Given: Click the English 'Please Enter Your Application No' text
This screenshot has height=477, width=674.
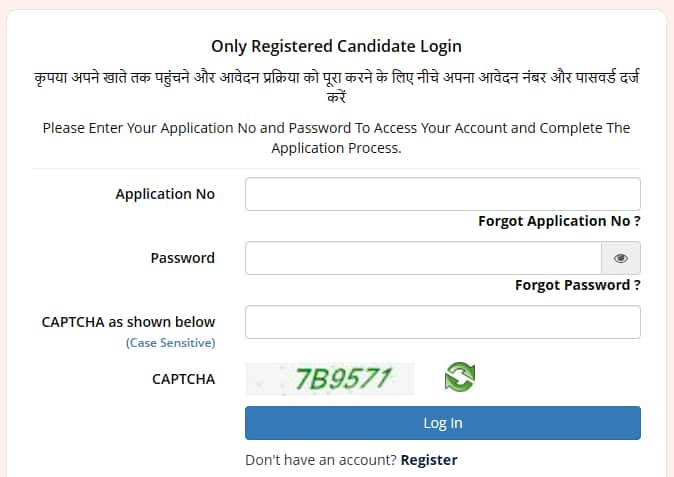Looking at the screenshot, I should point(336,138).
